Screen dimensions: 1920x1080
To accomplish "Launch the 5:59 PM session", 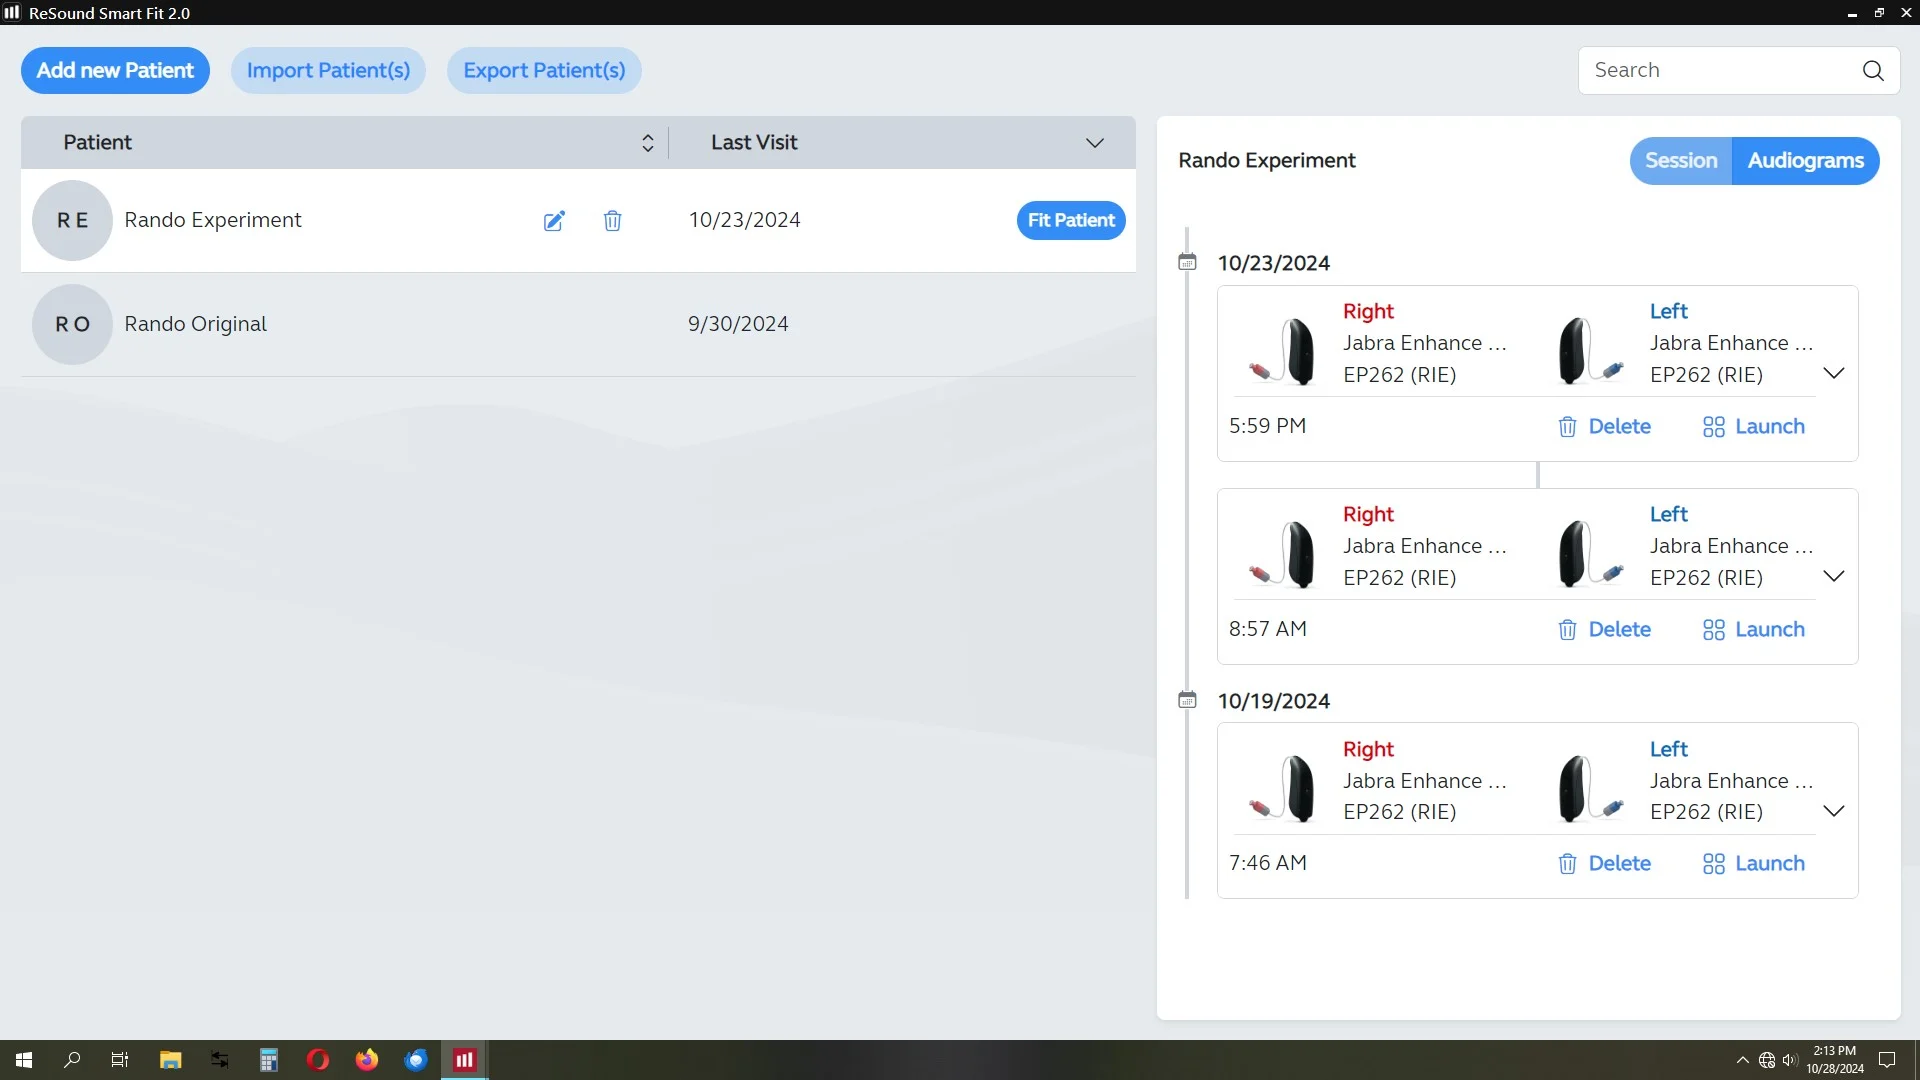I will pos(1753,427).
